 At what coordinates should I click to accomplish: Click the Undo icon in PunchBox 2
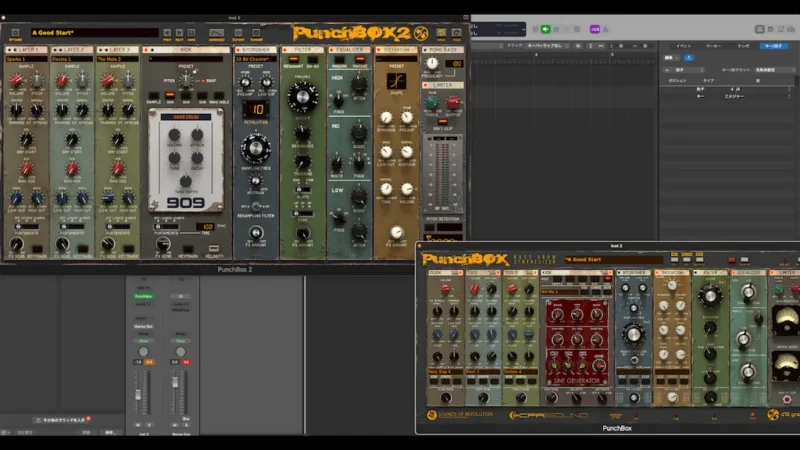[x=441, y=33]
